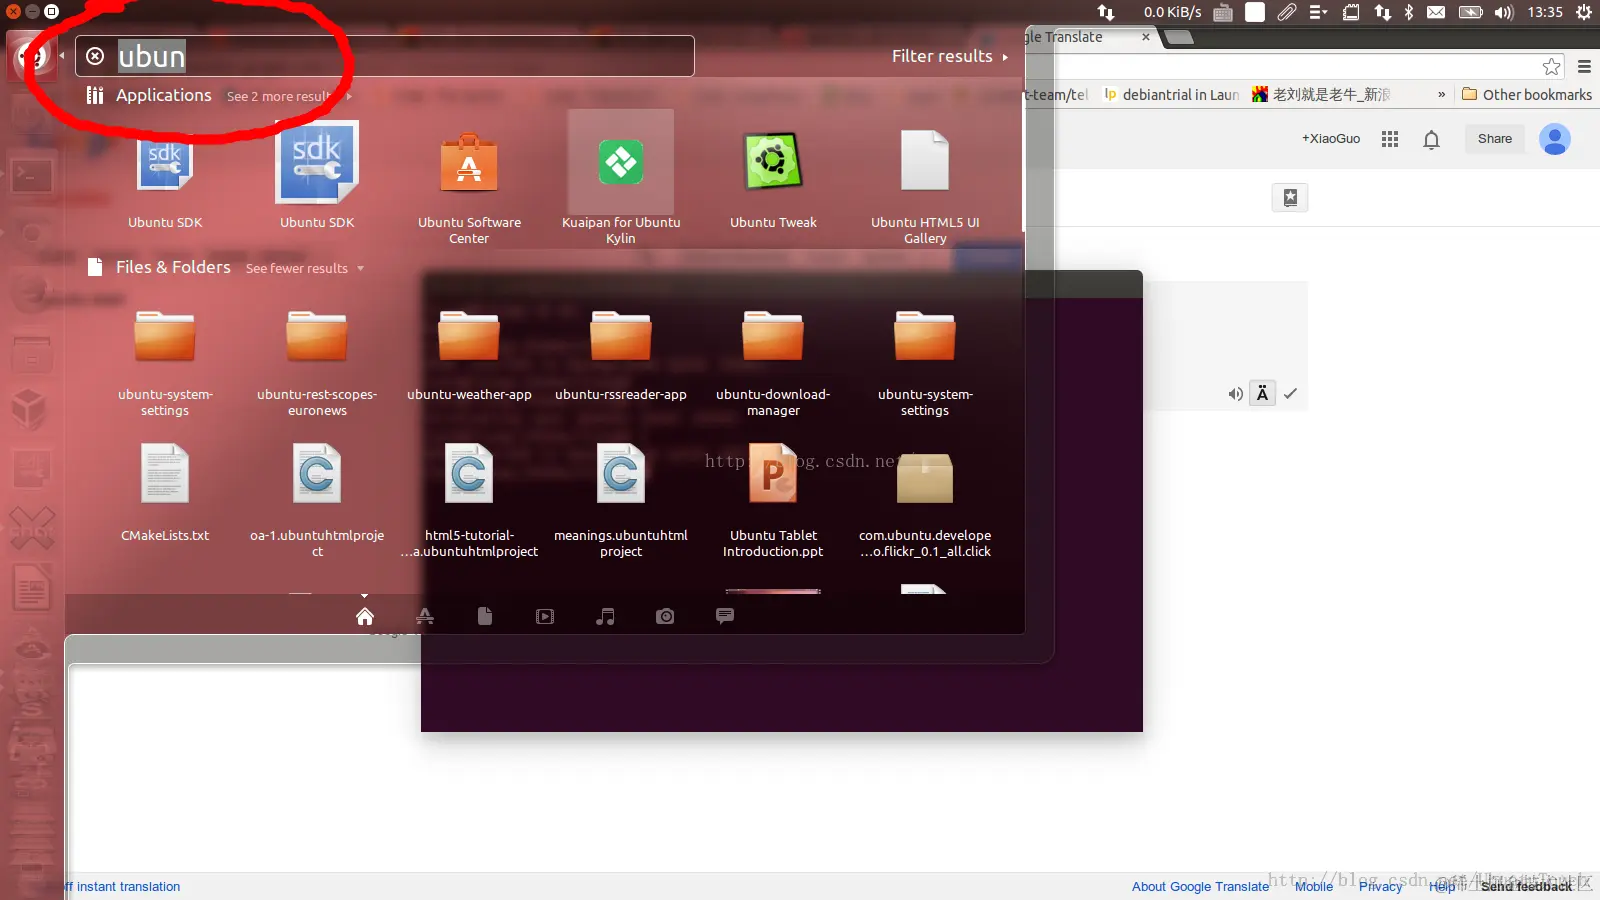Screen dimensions: 1600x900
Task: Toggle the instant translation link
Action: (x=122, y=887)
